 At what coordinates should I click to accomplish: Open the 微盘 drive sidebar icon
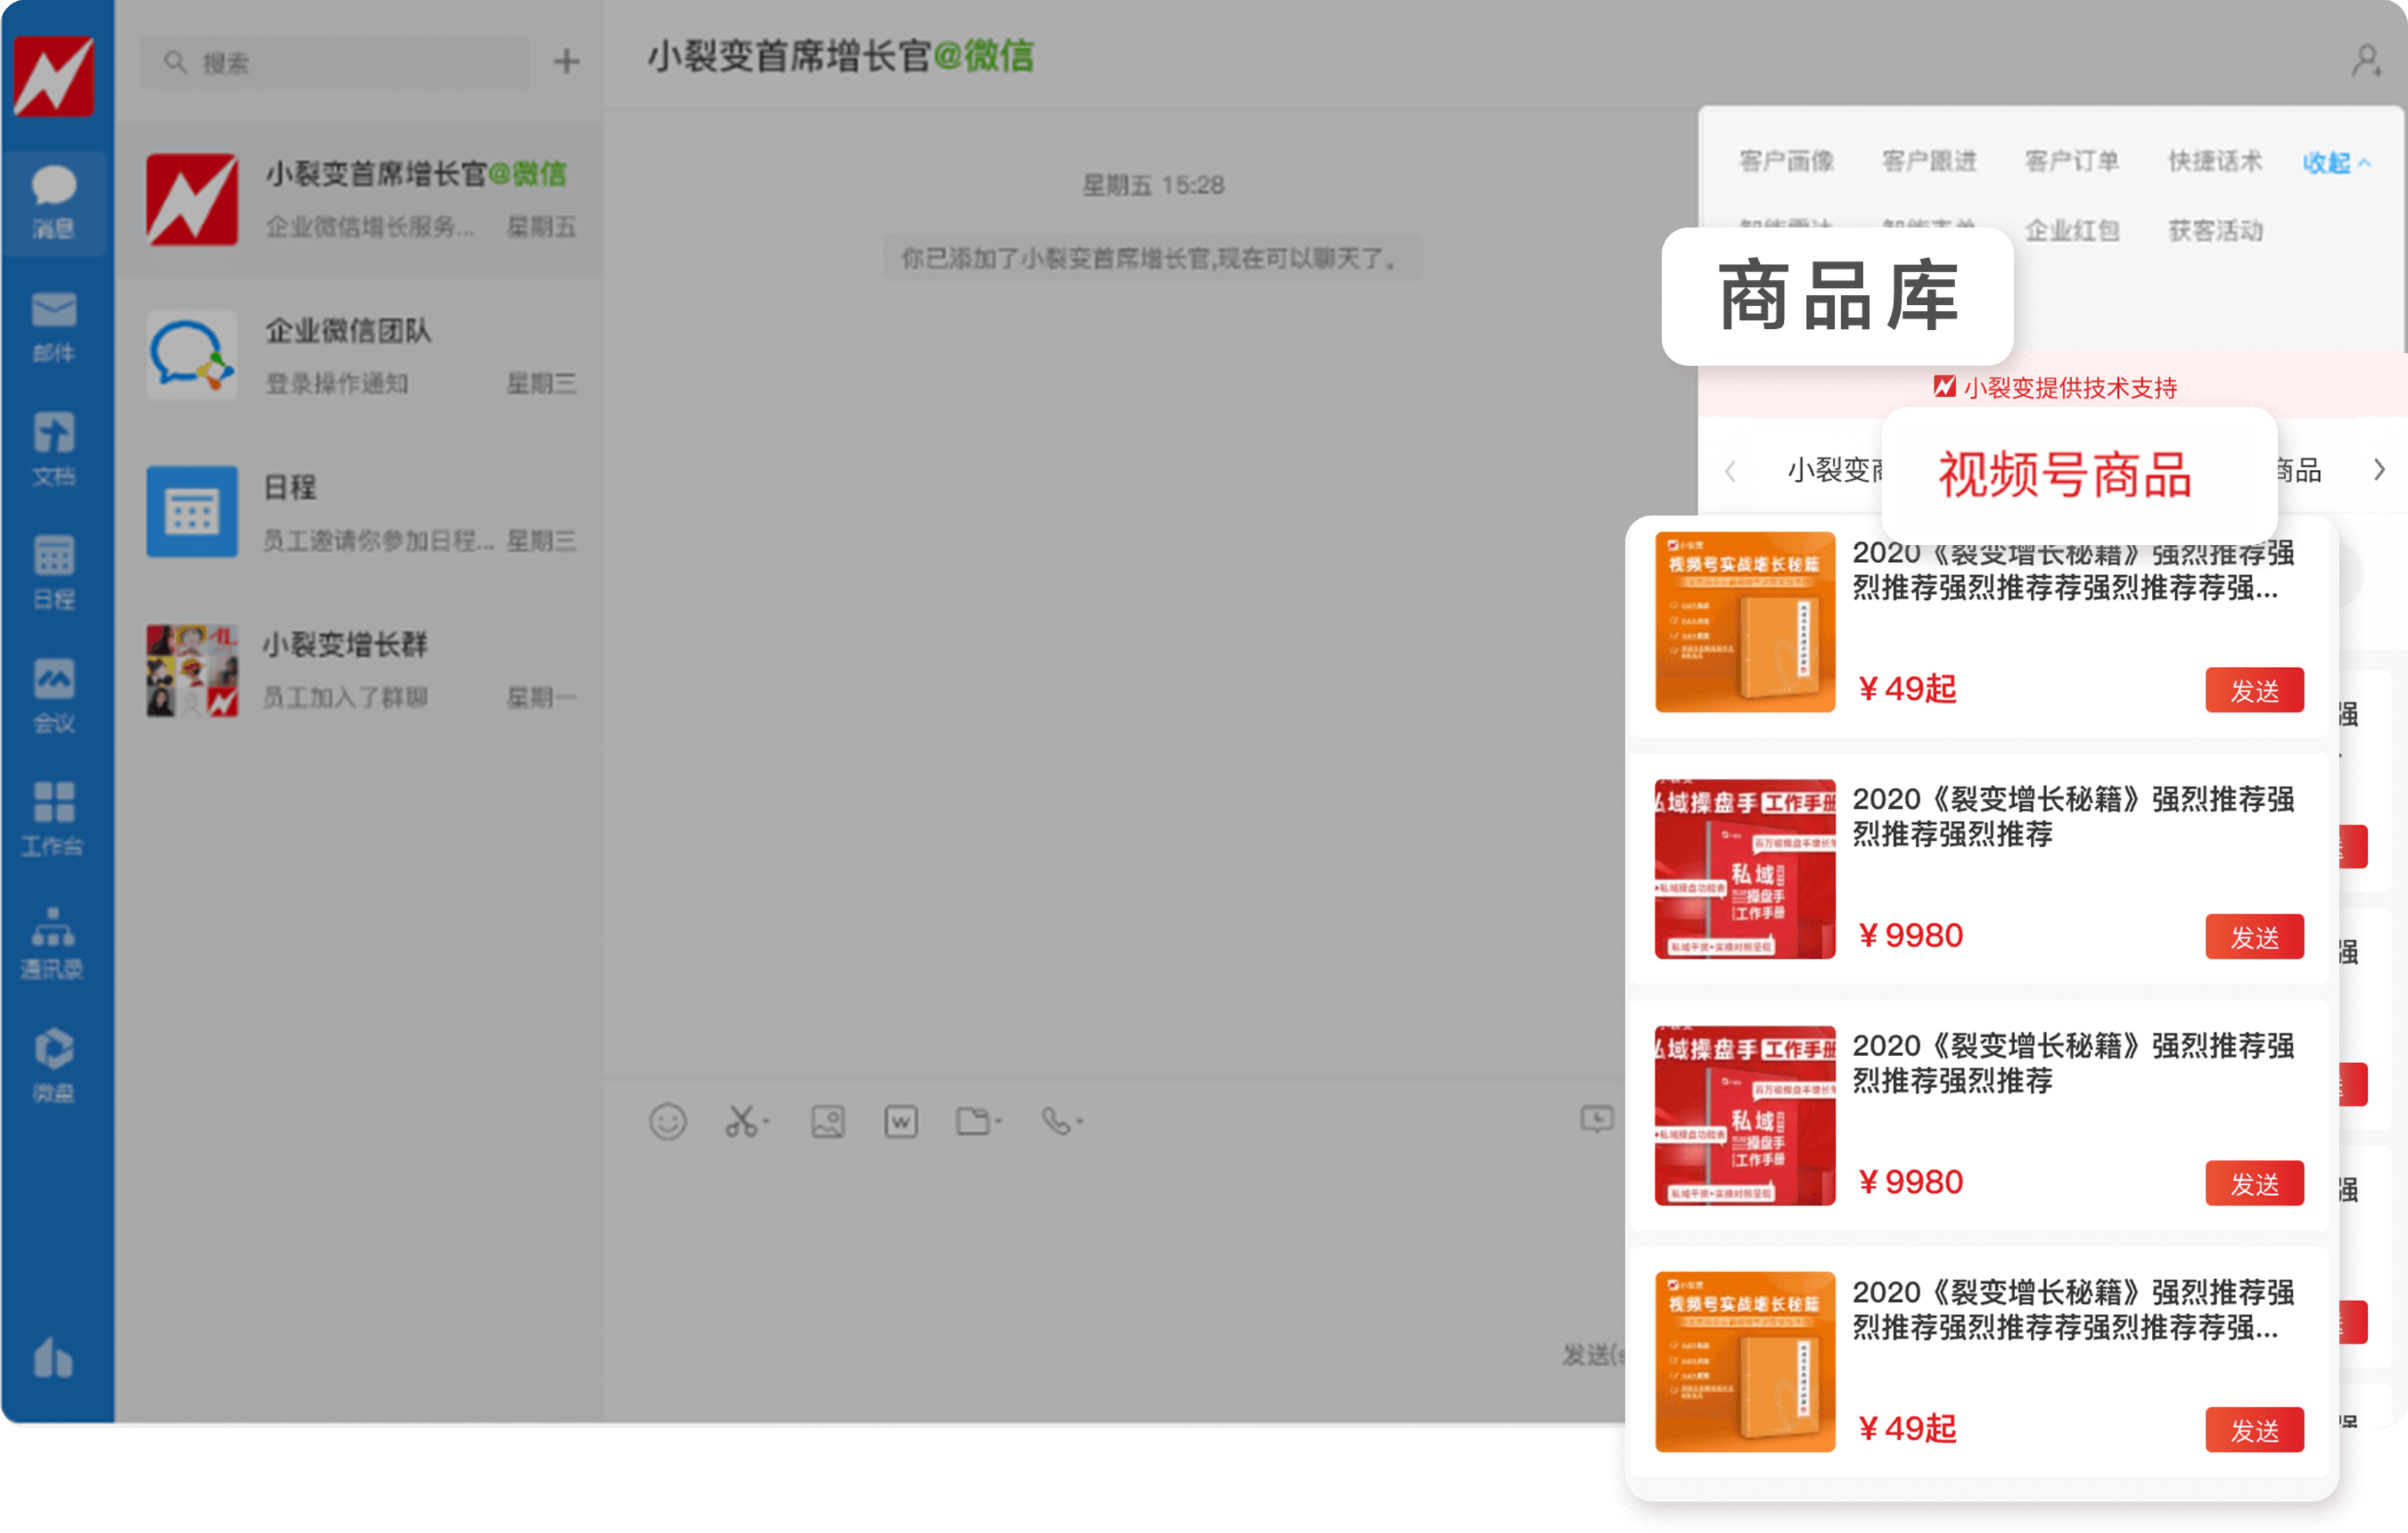(54, 1065)
